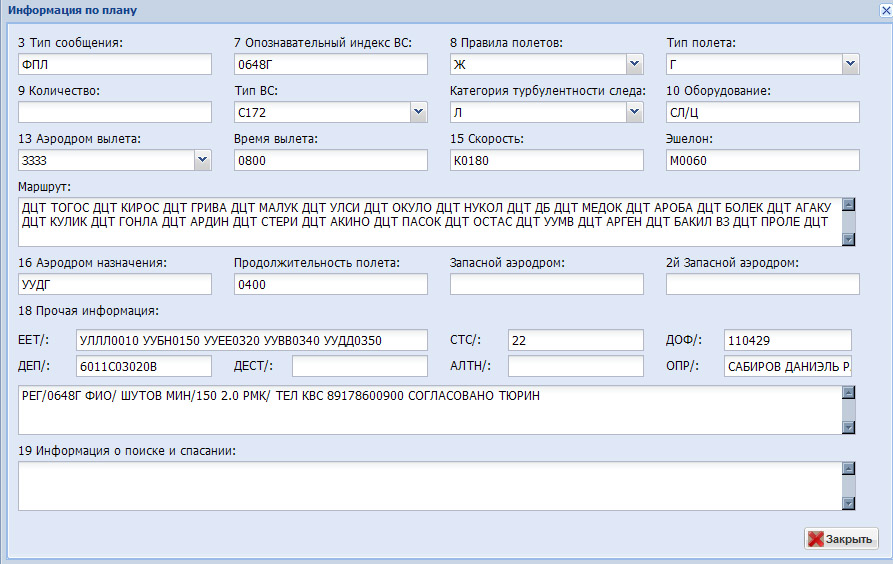Click the Закрыть button
Screen dimensions: 893x564
pyautogui.click(x=841, y=539)
